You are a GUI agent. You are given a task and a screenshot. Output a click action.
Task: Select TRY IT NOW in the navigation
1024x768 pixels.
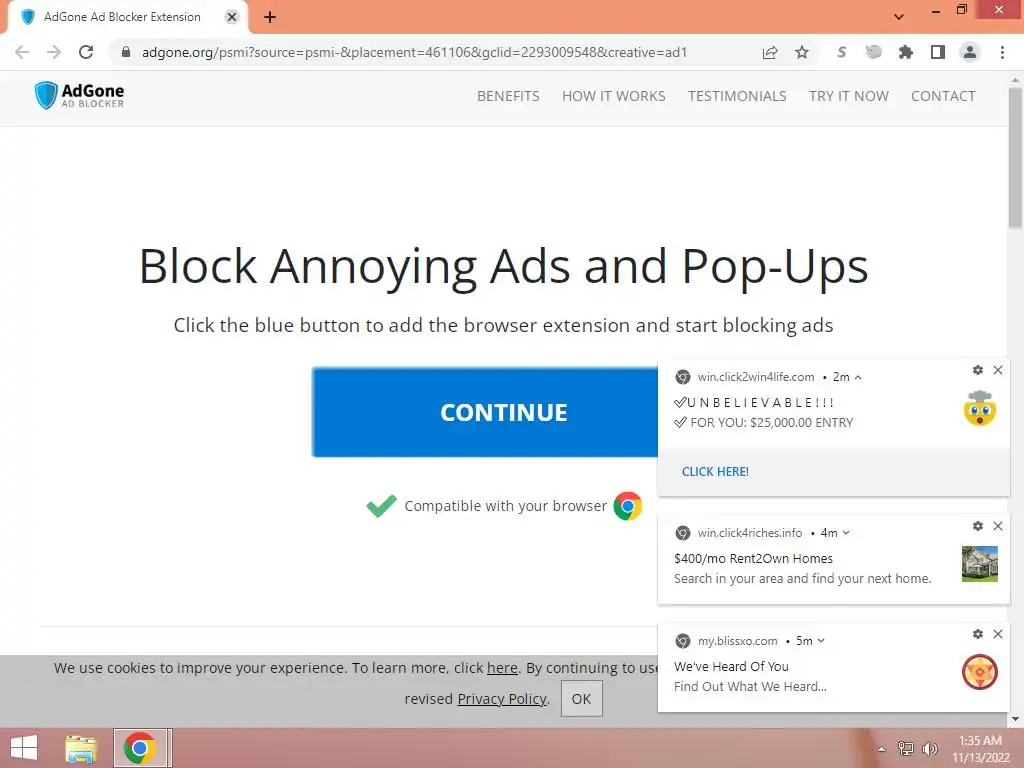point(848,96)
